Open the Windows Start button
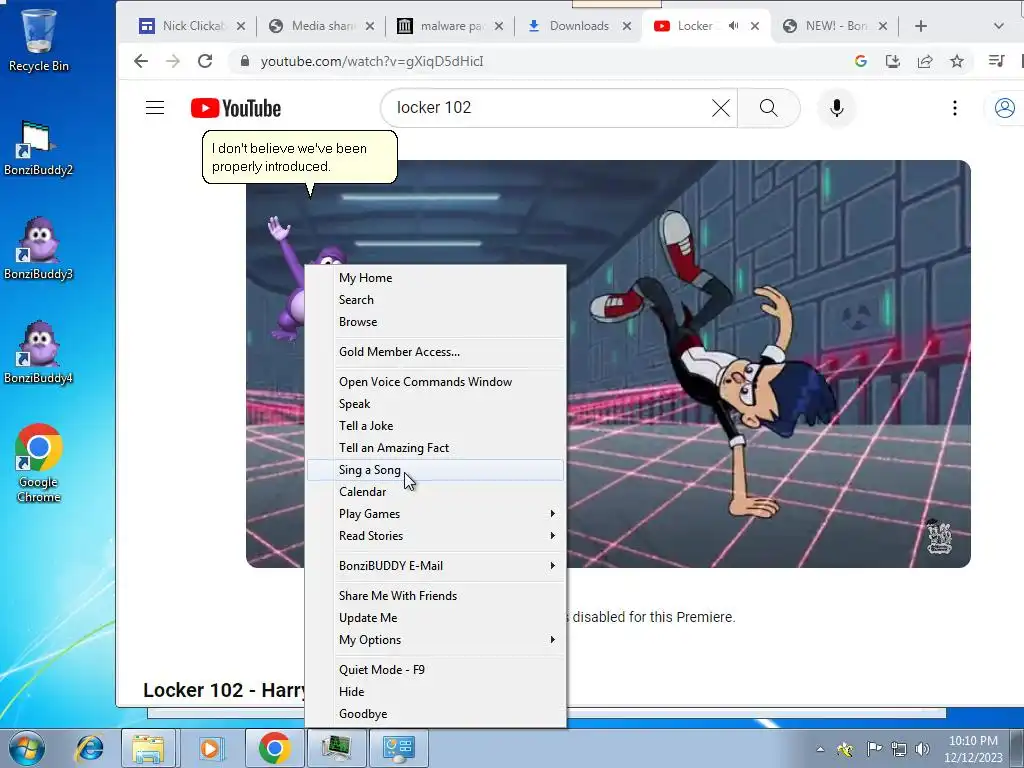The height and width of the screenshot is (768, 1024). (27, 748)
